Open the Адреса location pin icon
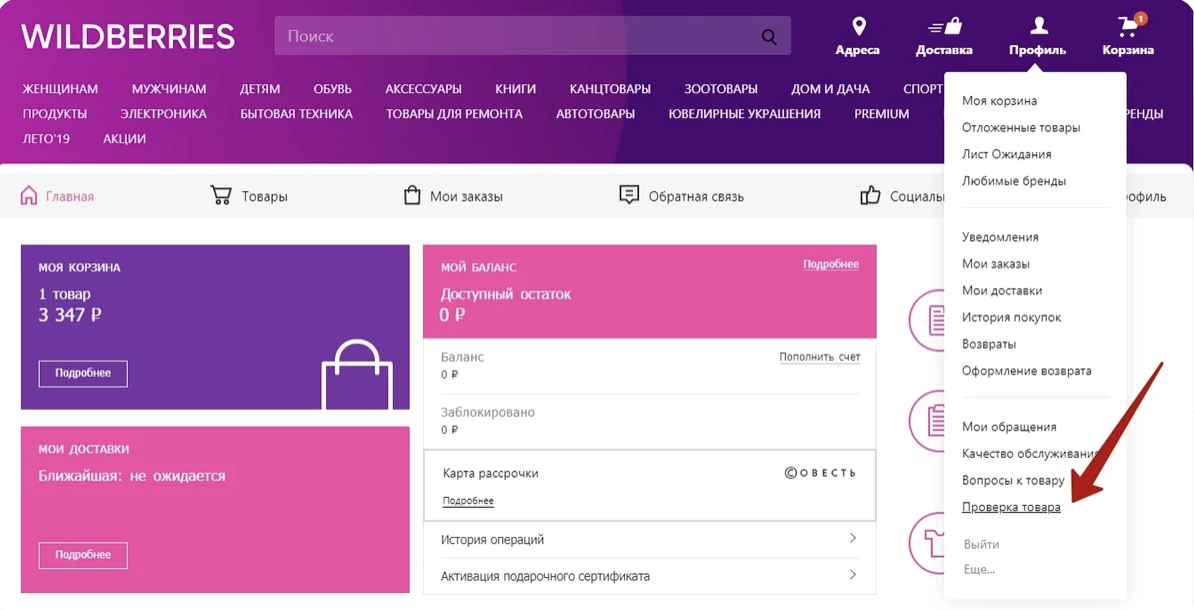The height and width of the screenshot is (610, 1194). (x=858, y=27)
